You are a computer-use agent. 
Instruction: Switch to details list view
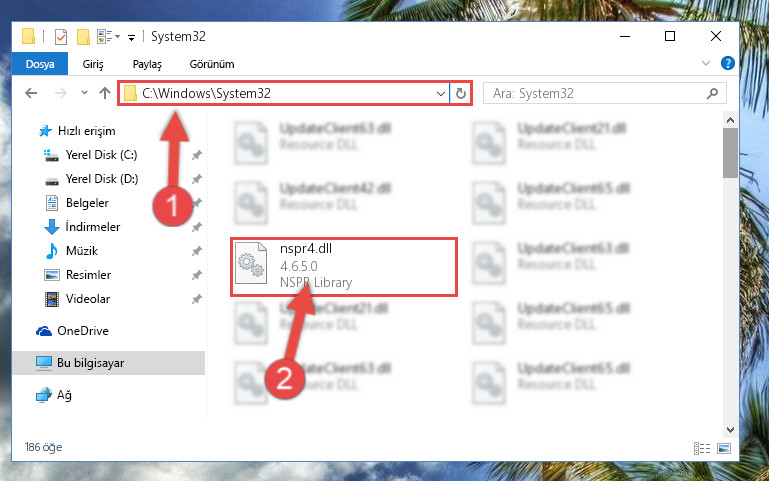702,448
